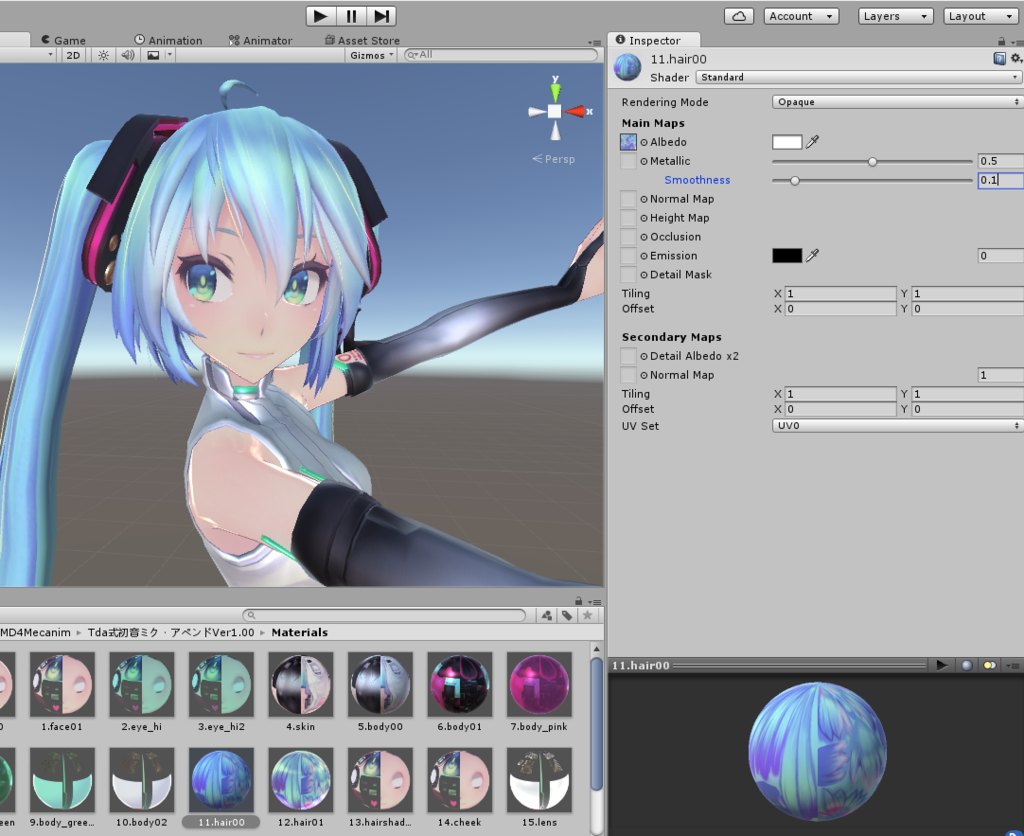Switch to the Game tab
Image resolution: width=1024 pixels, height=836 pixels.
(63, 40)
